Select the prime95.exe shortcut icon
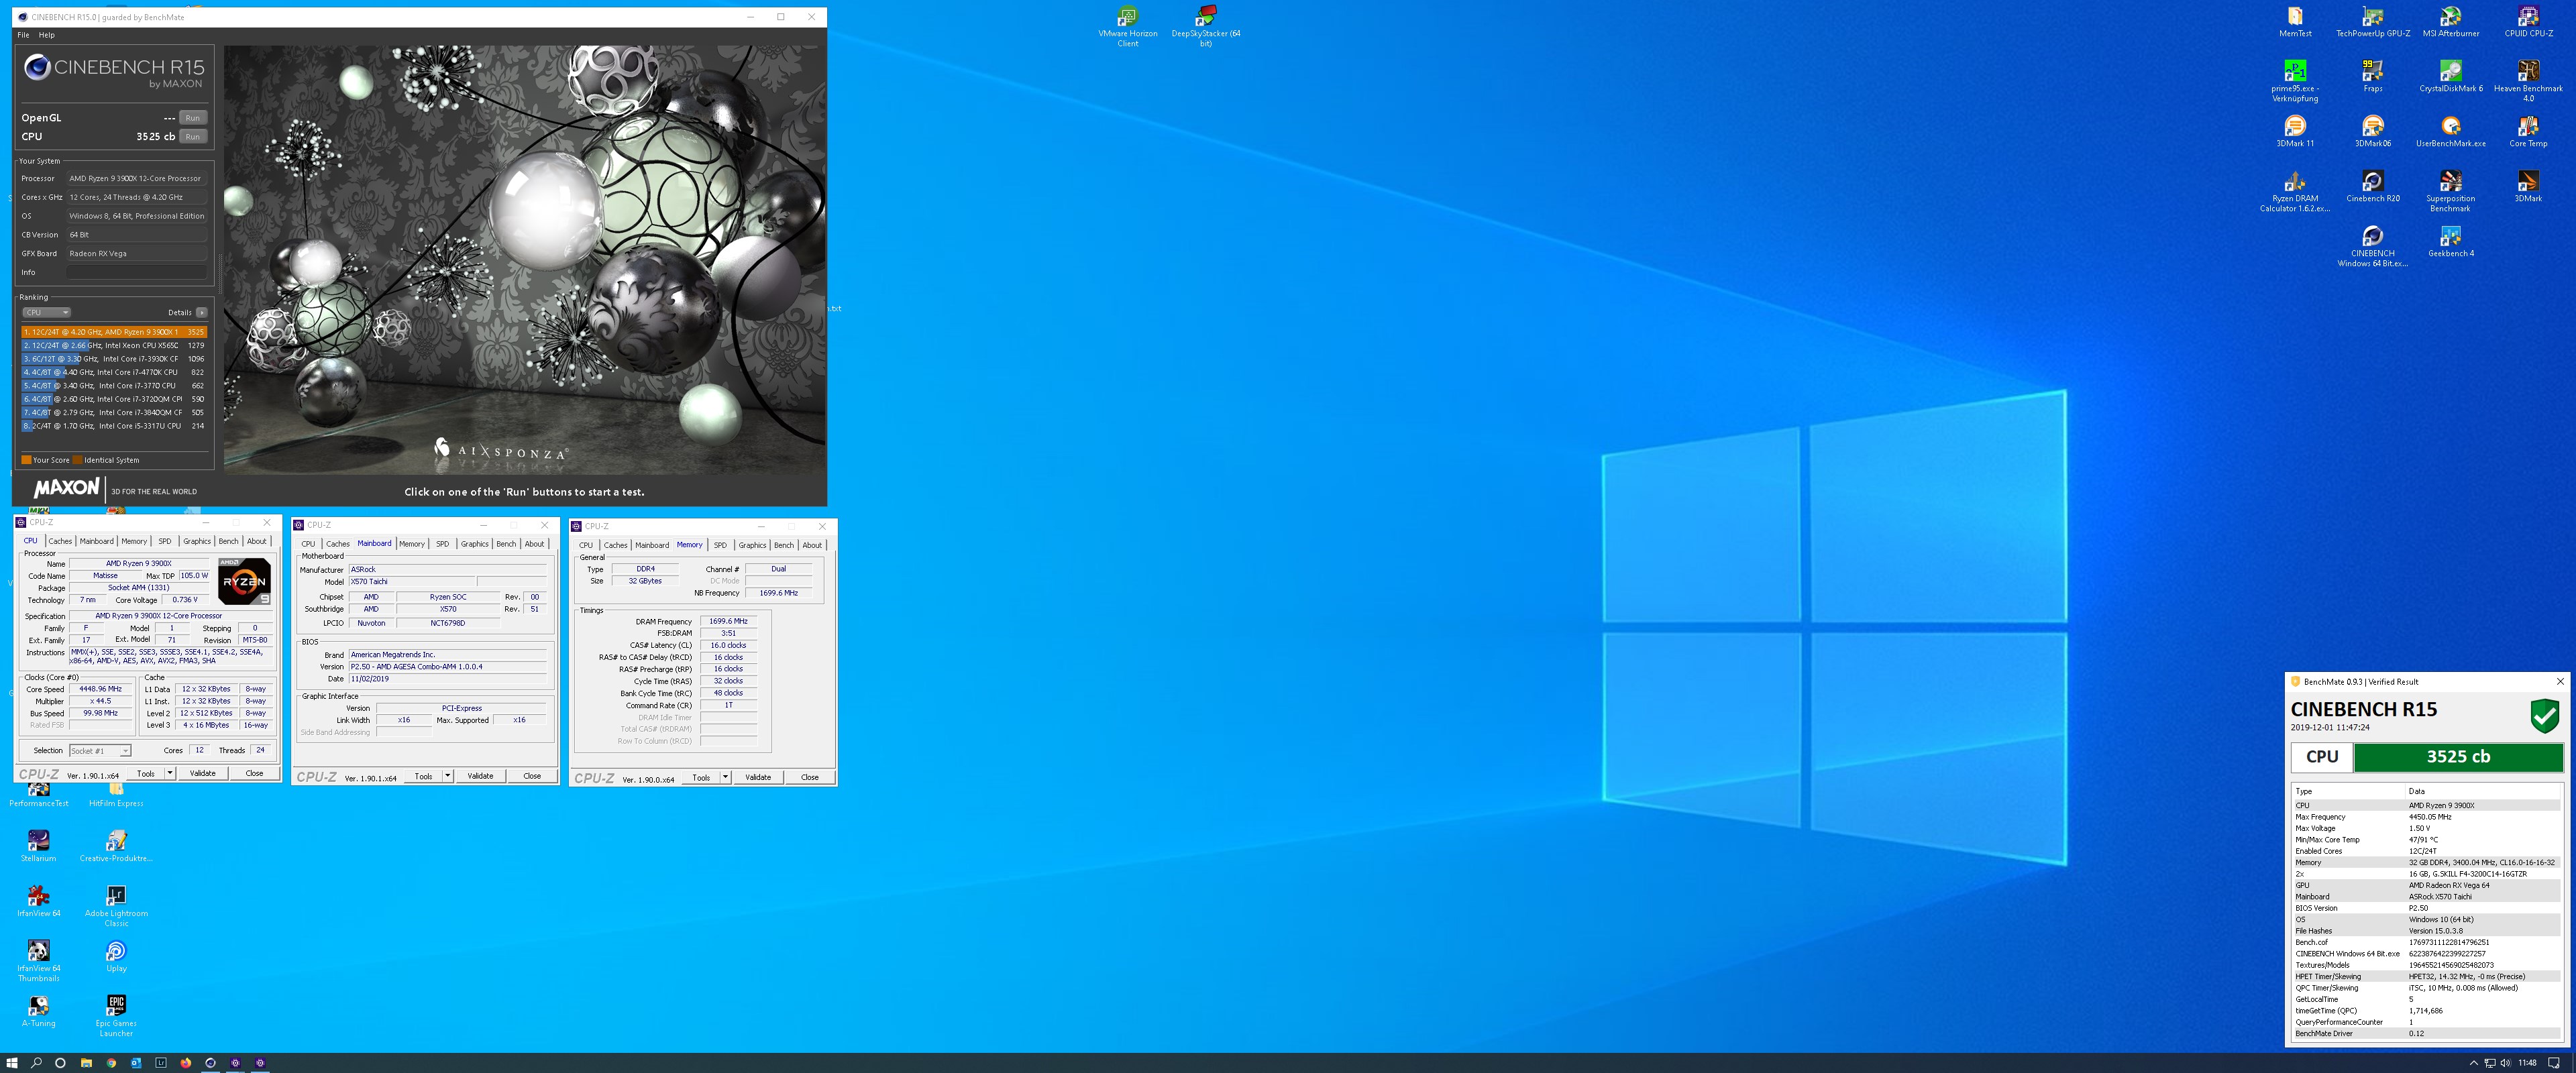Viewport: 2576px width, 1073px height. [x=2295, y=82]
